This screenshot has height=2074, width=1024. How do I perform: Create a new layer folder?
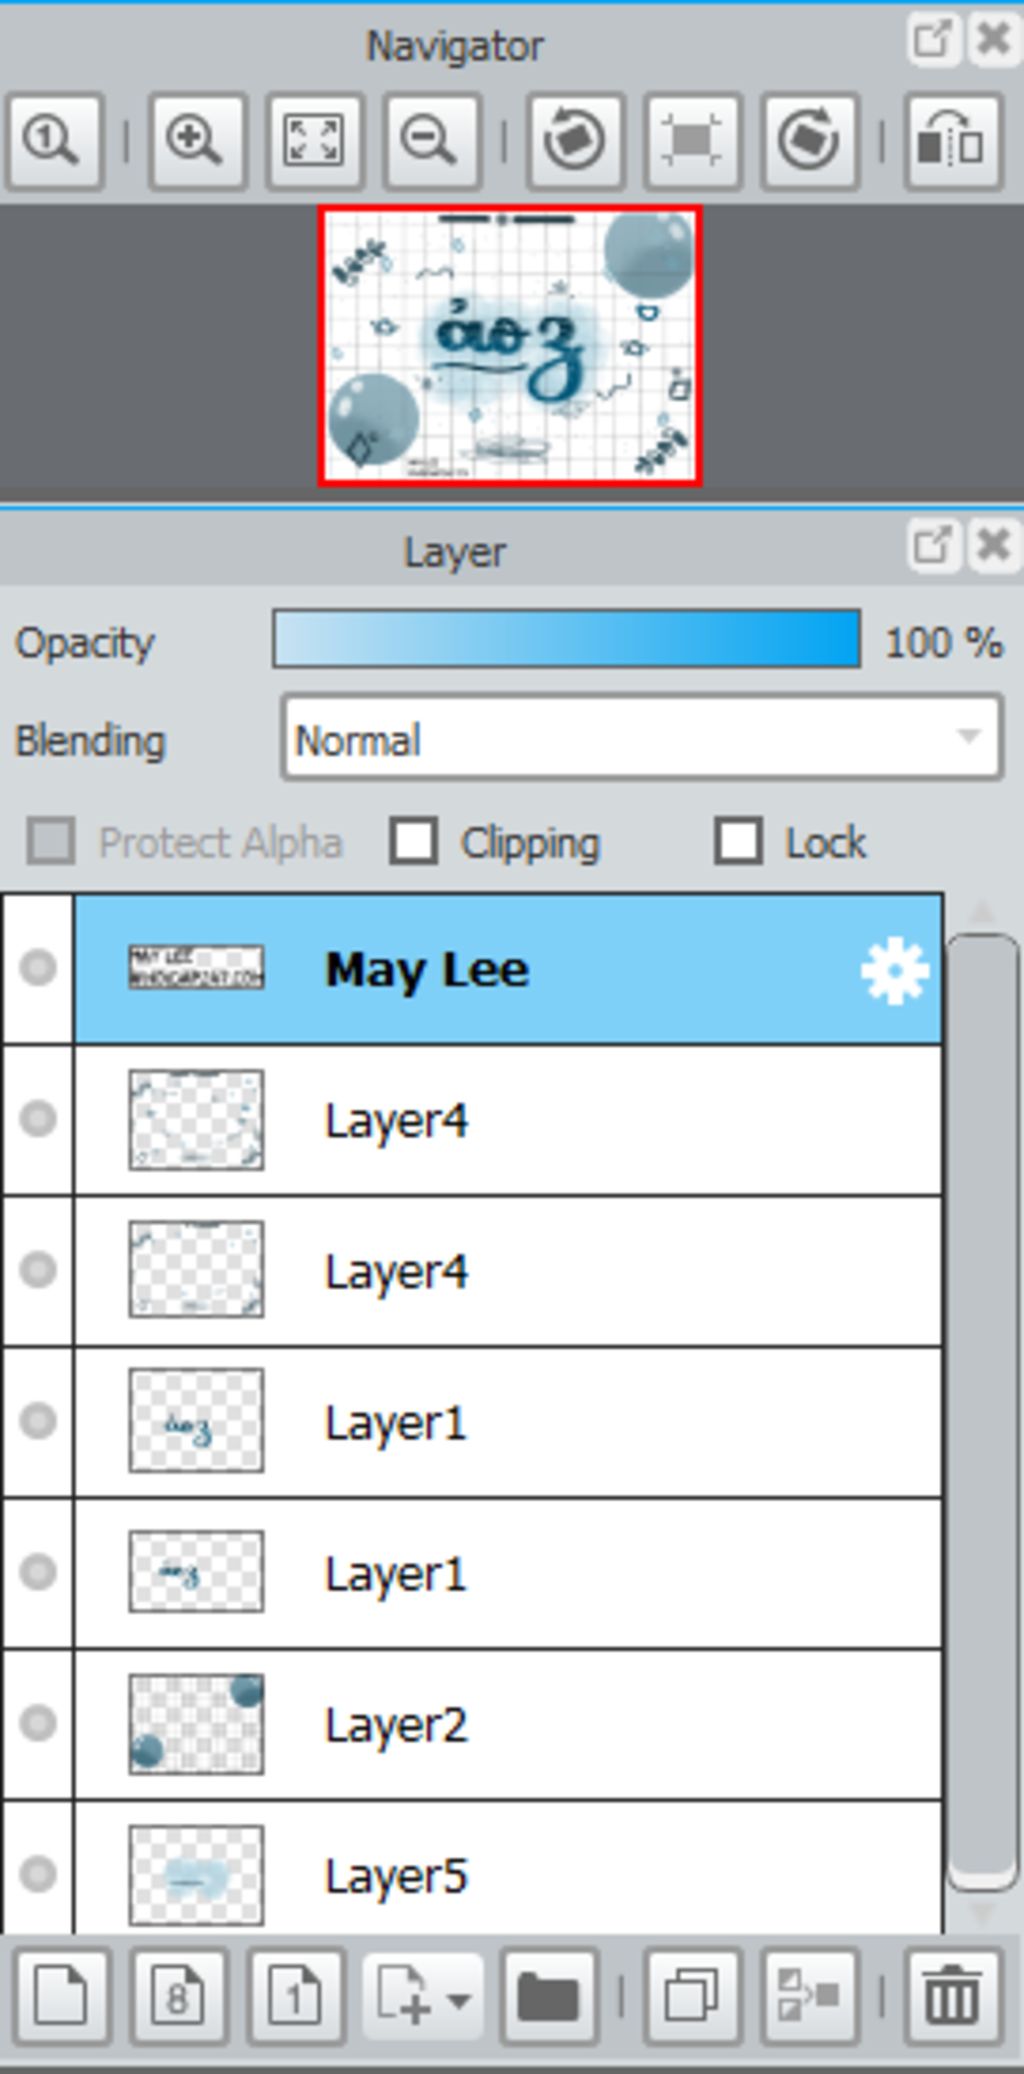(549, 1996)
